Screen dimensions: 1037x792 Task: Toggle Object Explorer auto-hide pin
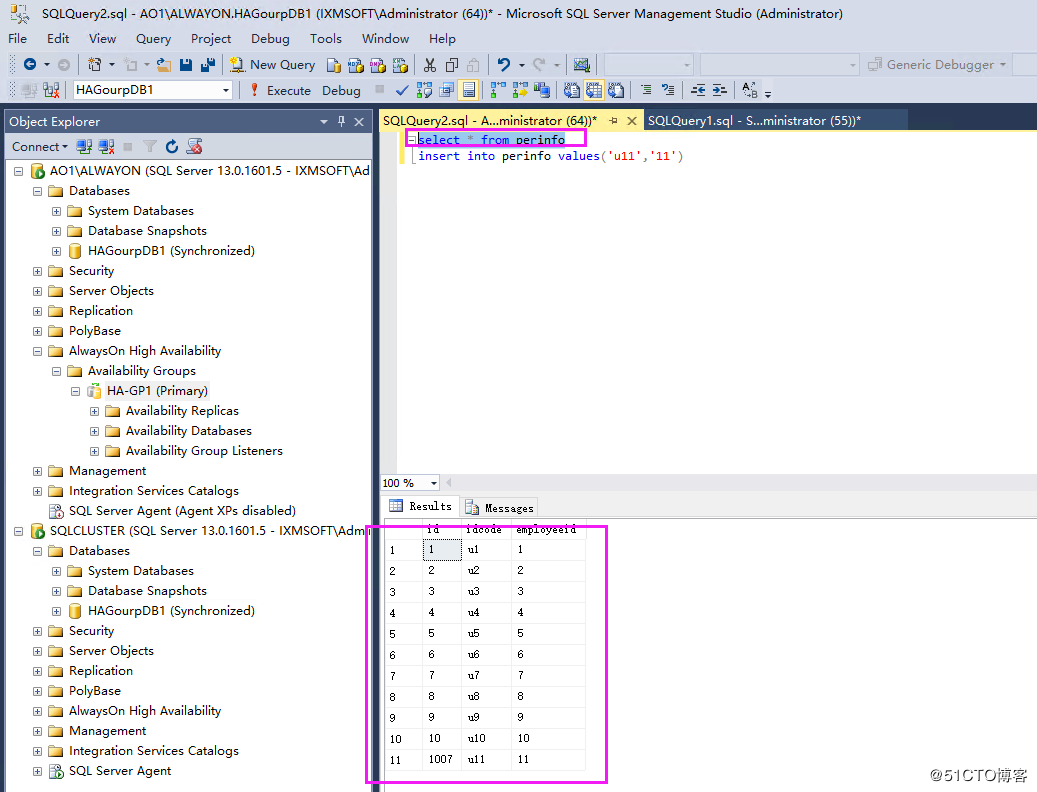tap(341, 121)
